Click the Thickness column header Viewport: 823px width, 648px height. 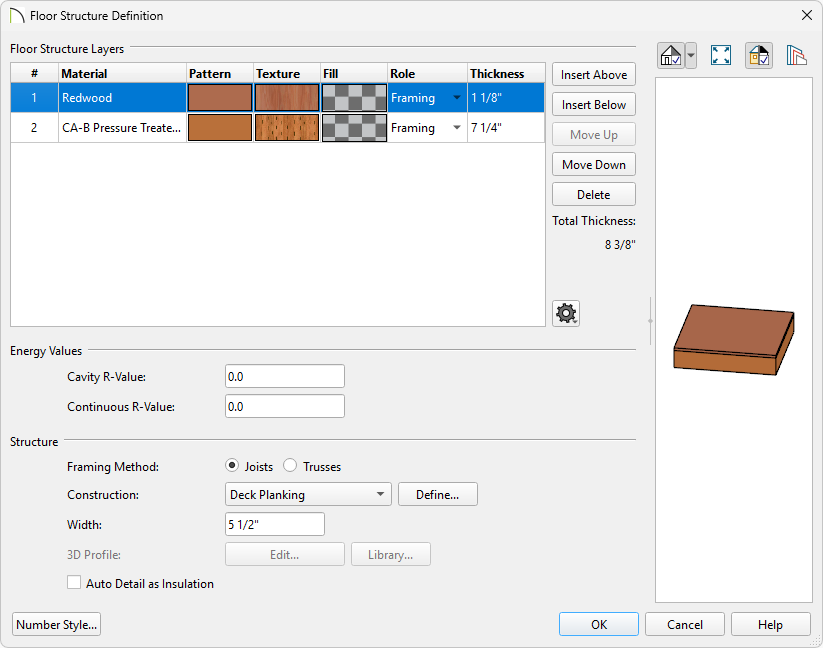point(506,73)
